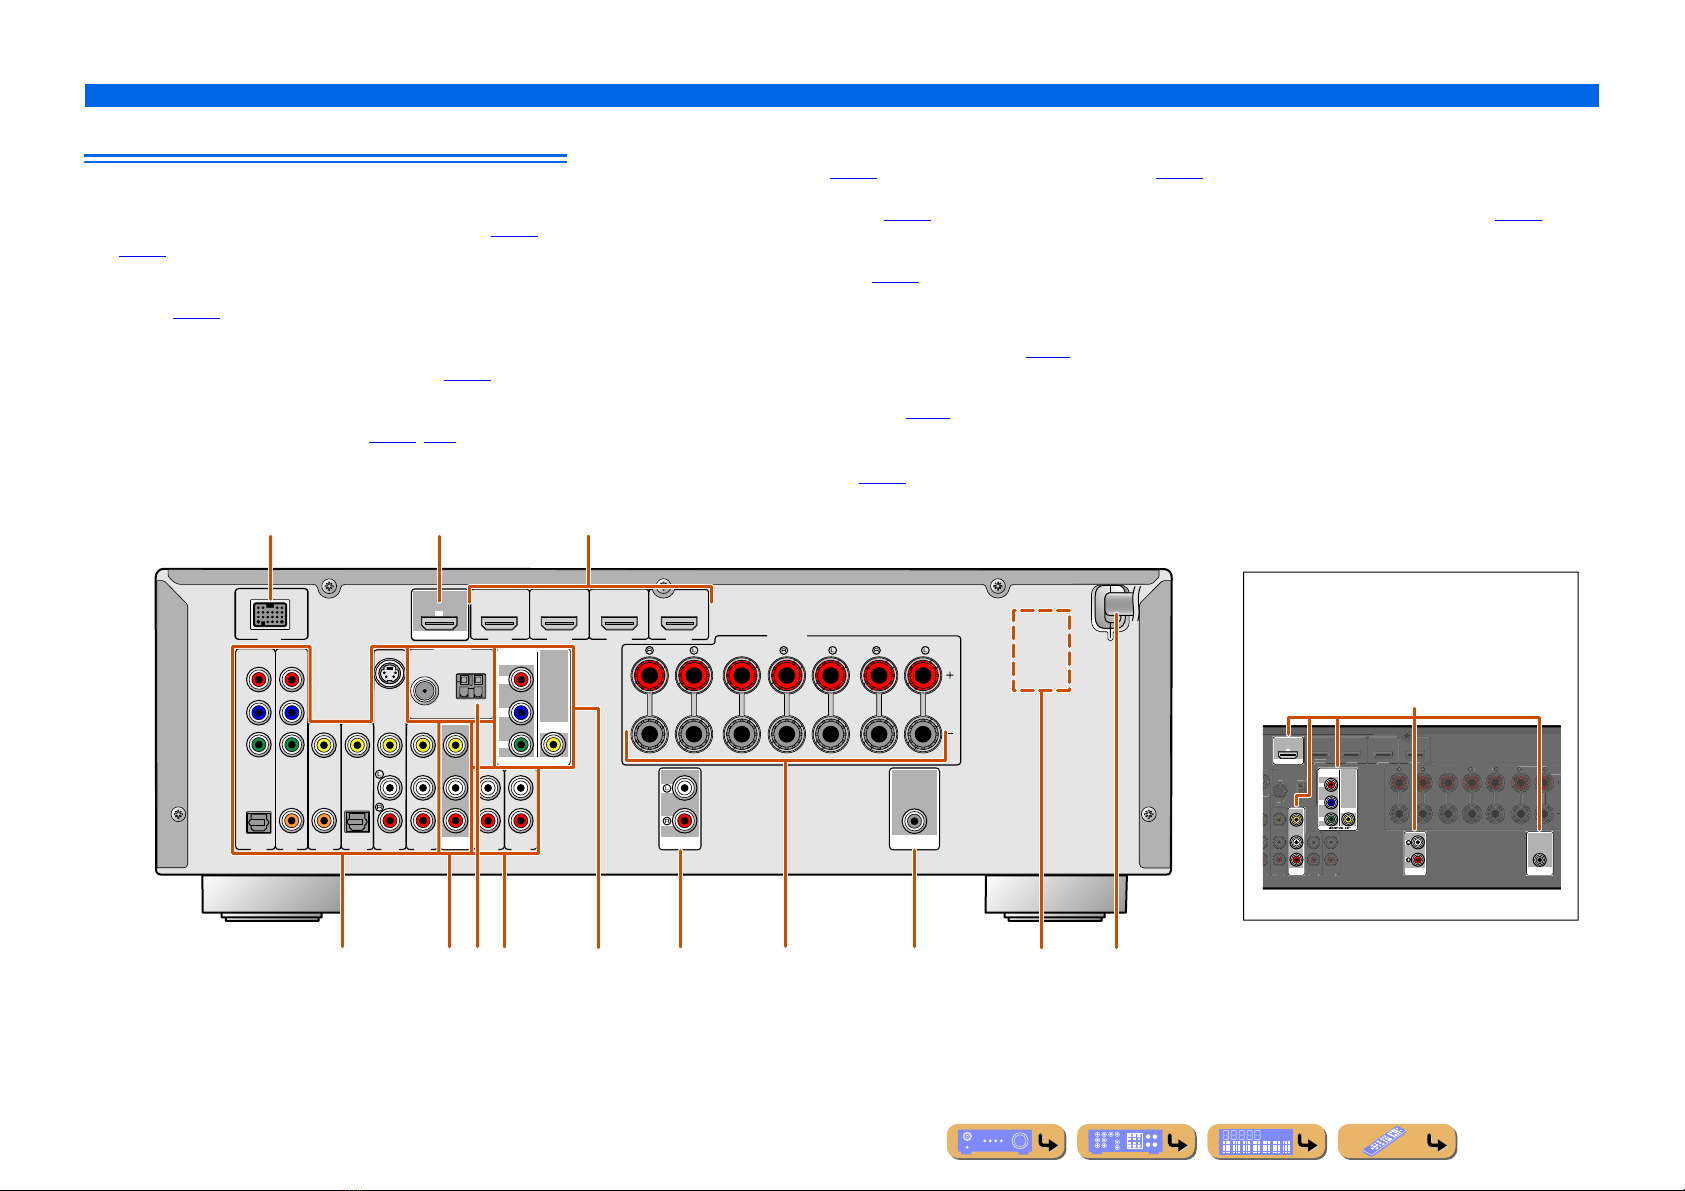Open the front panel navigation icon
Image resolution: width=1685 pixels, height=1191 pixels.
click(x=1006, y=1142)
